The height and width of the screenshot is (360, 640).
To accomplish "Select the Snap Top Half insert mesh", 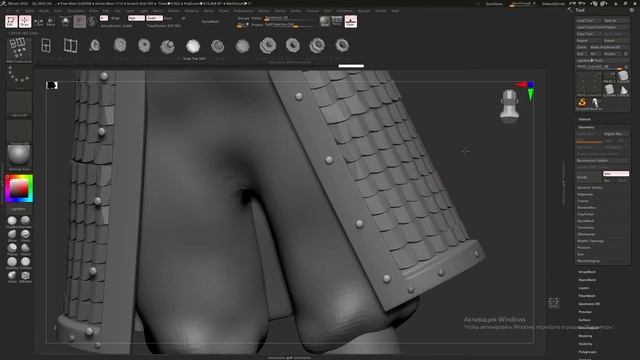I will click(193, 47).
